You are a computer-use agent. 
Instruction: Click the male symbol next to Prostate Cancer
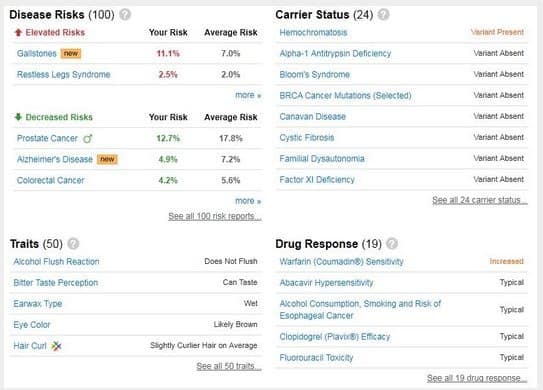click(88, 139)
